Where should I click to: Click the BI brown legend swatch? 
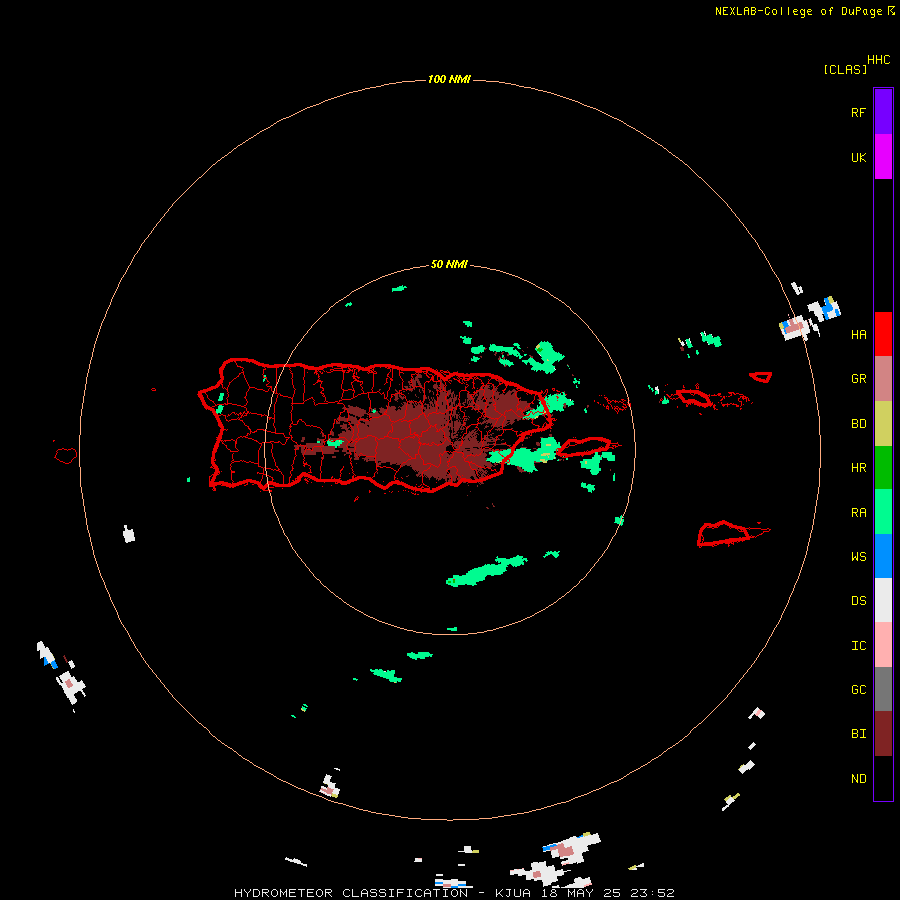point(883,734)
